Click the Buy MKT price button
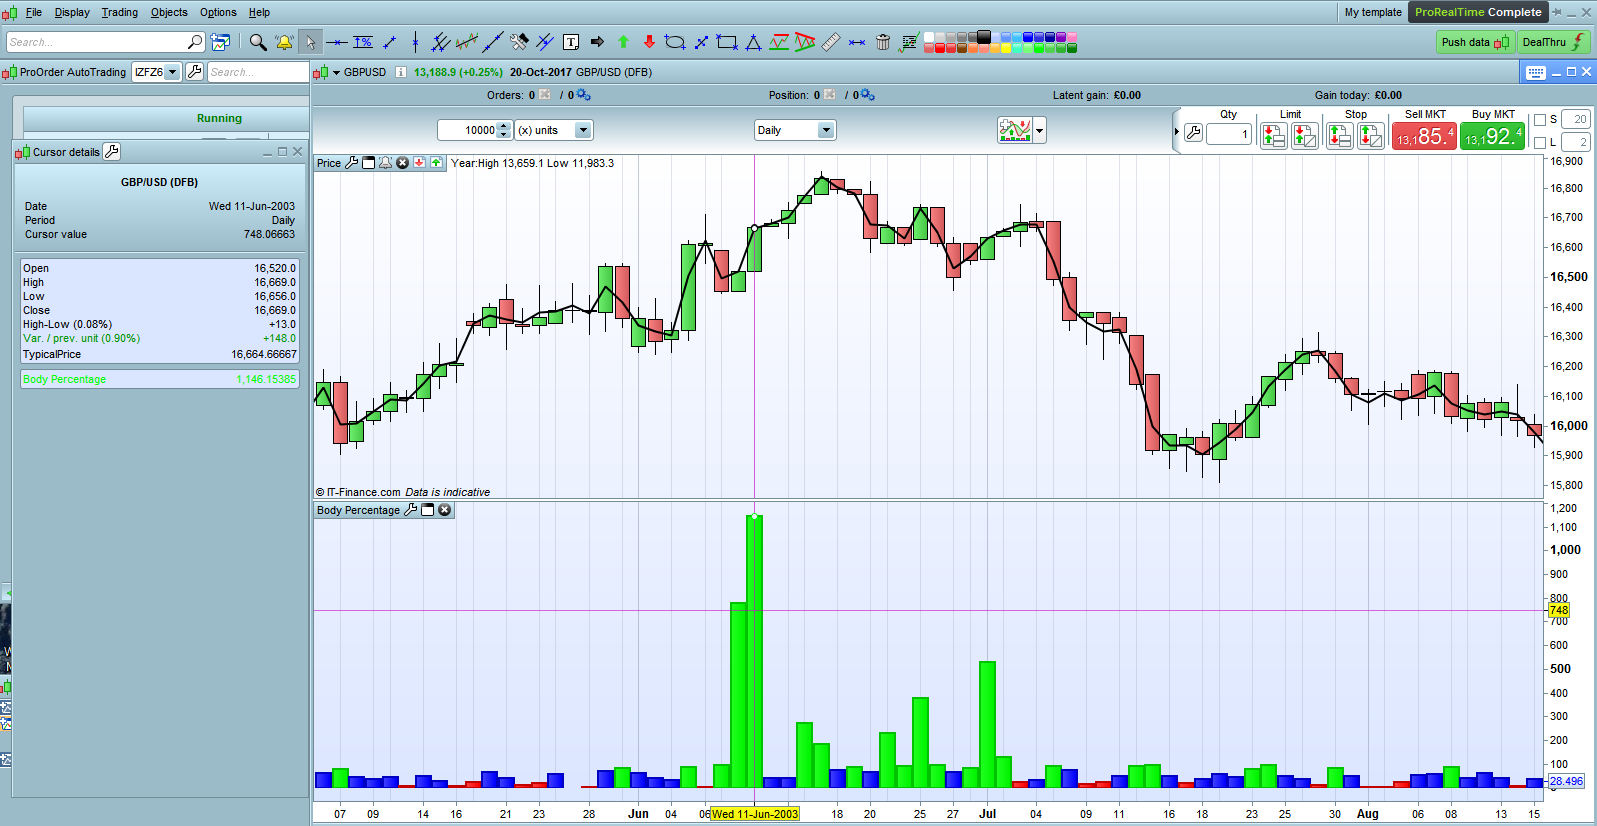Screen dimensions: 1597x826 click(x=1493, y=136)
